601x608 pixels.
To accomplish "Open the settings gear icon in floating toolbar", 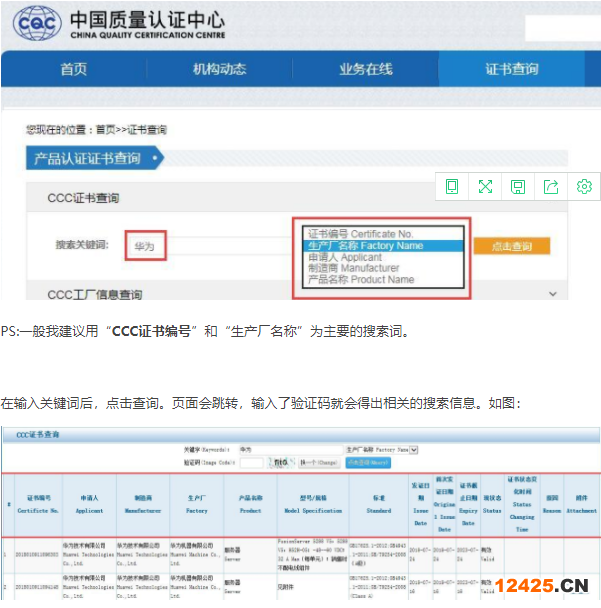I will (x=584, y=187).
